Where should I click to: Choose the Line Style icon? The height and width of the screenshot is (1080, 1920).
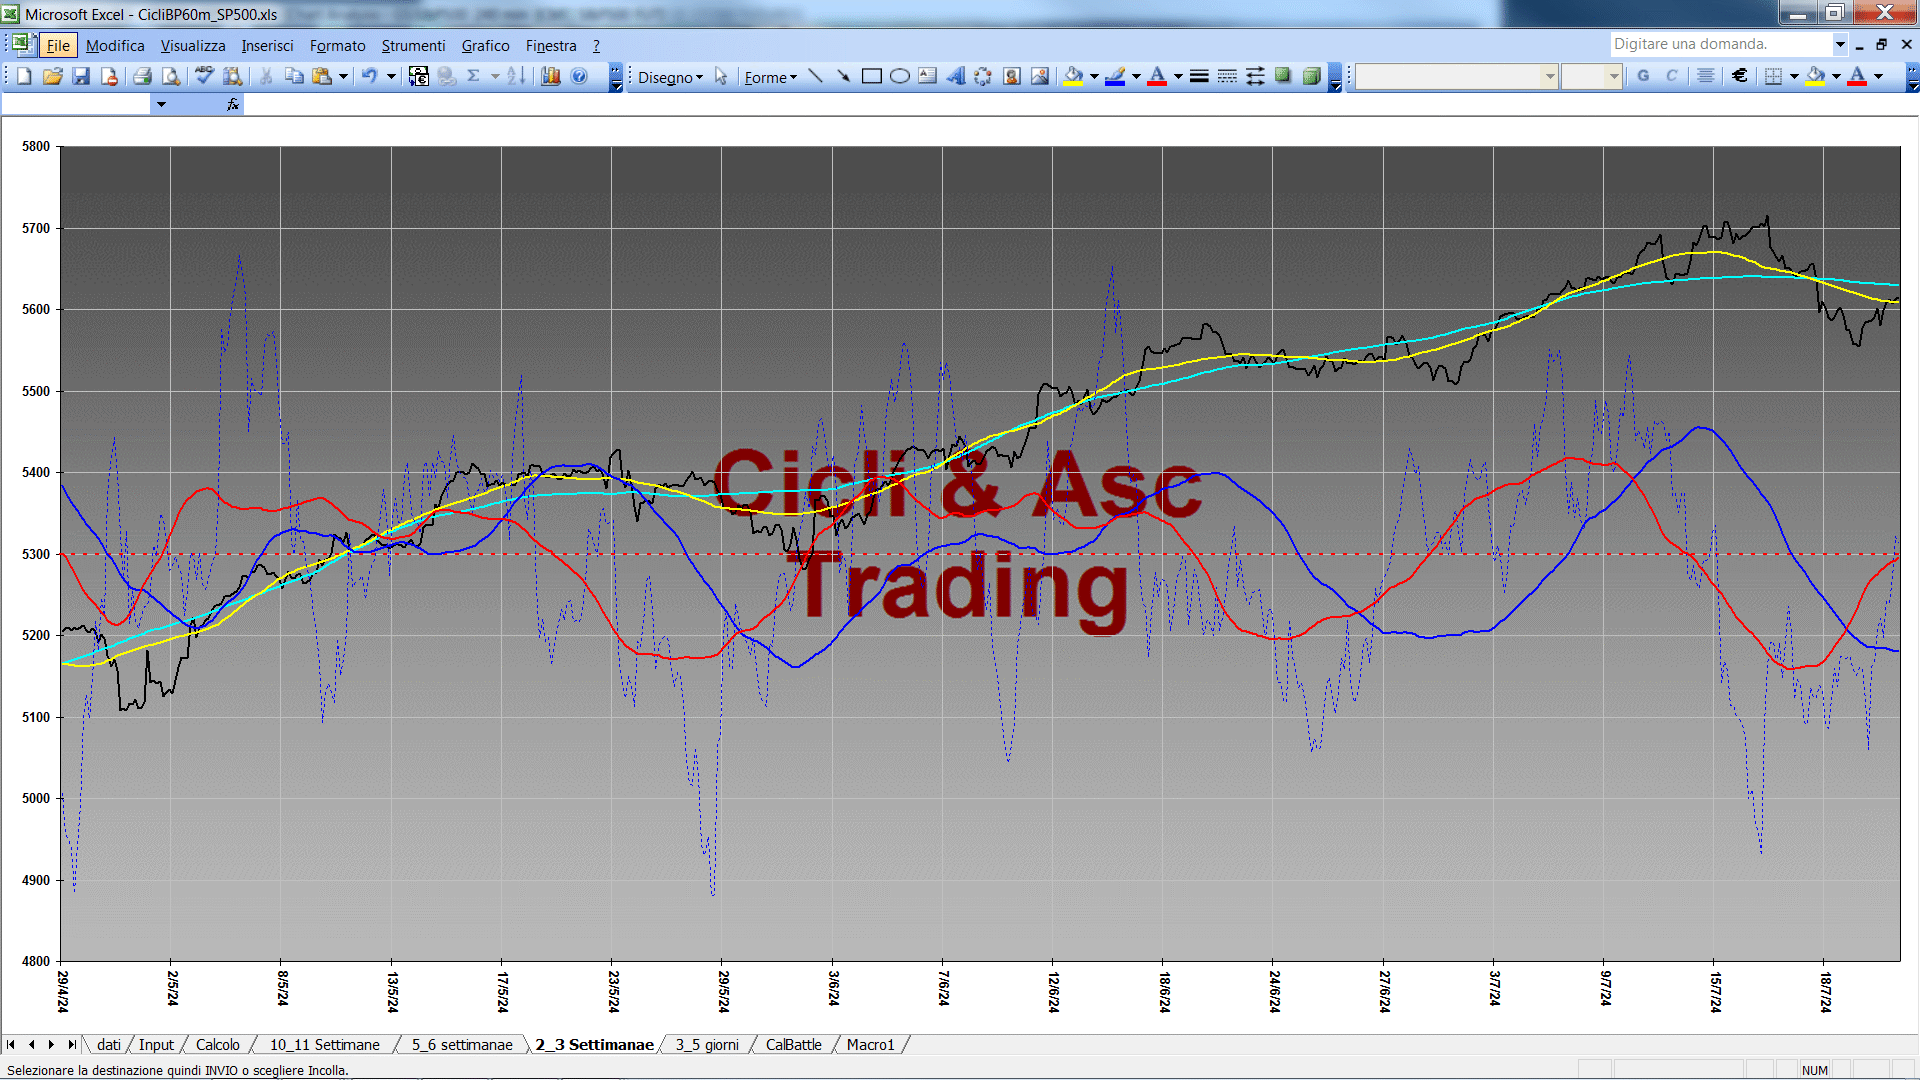coord(1199,76)
